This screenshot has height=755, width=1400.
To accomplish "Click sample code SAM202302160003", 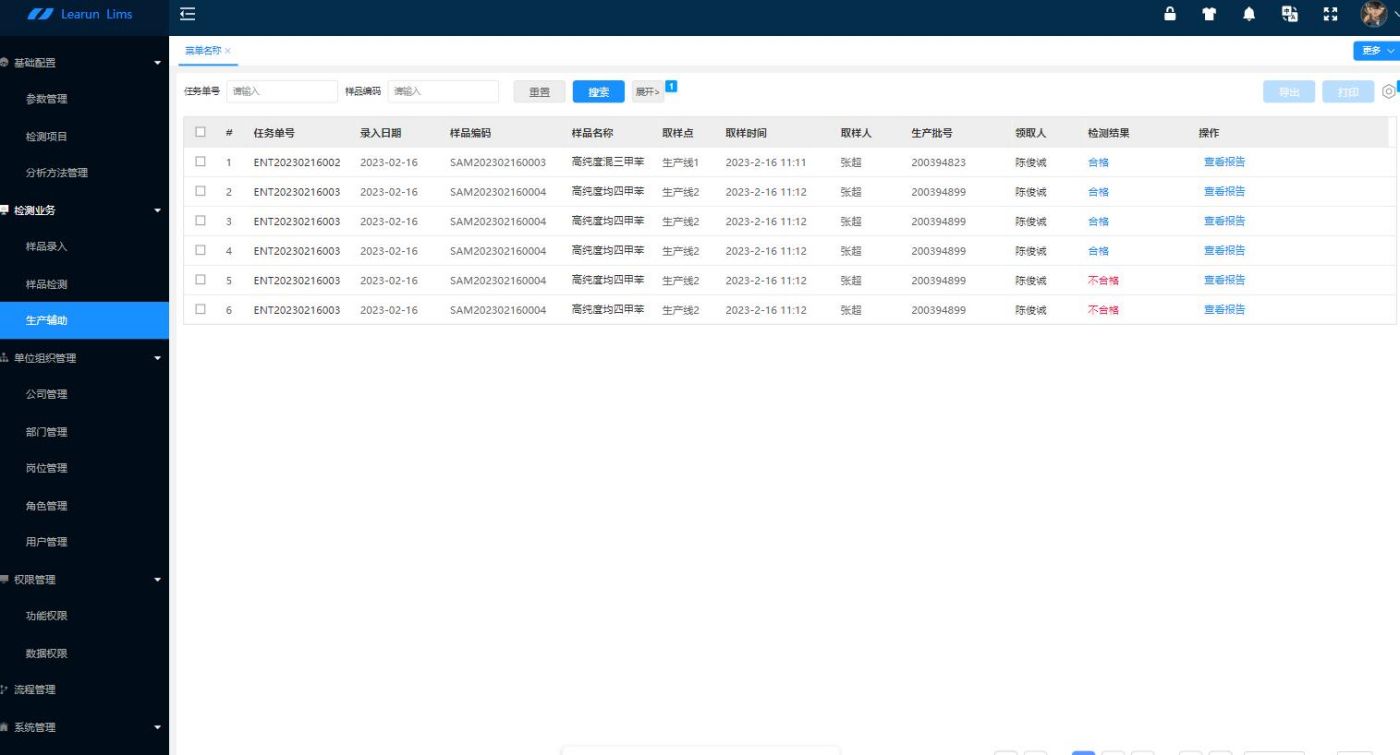I will [498, 162].
